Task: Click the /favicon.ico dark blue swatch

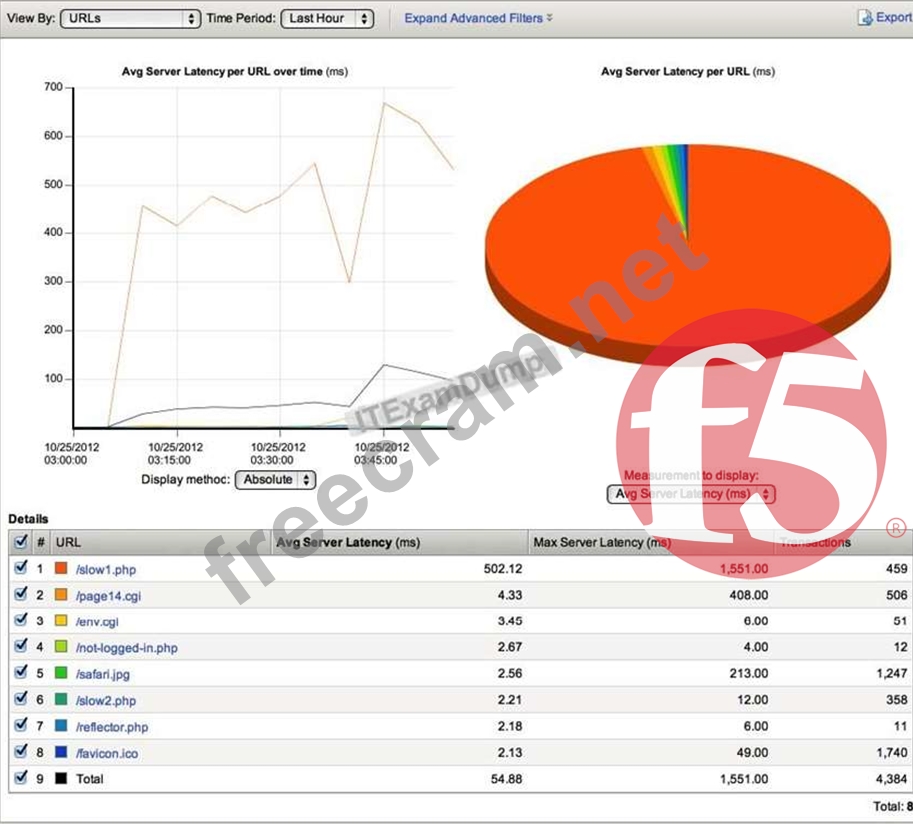Action: 61,752
